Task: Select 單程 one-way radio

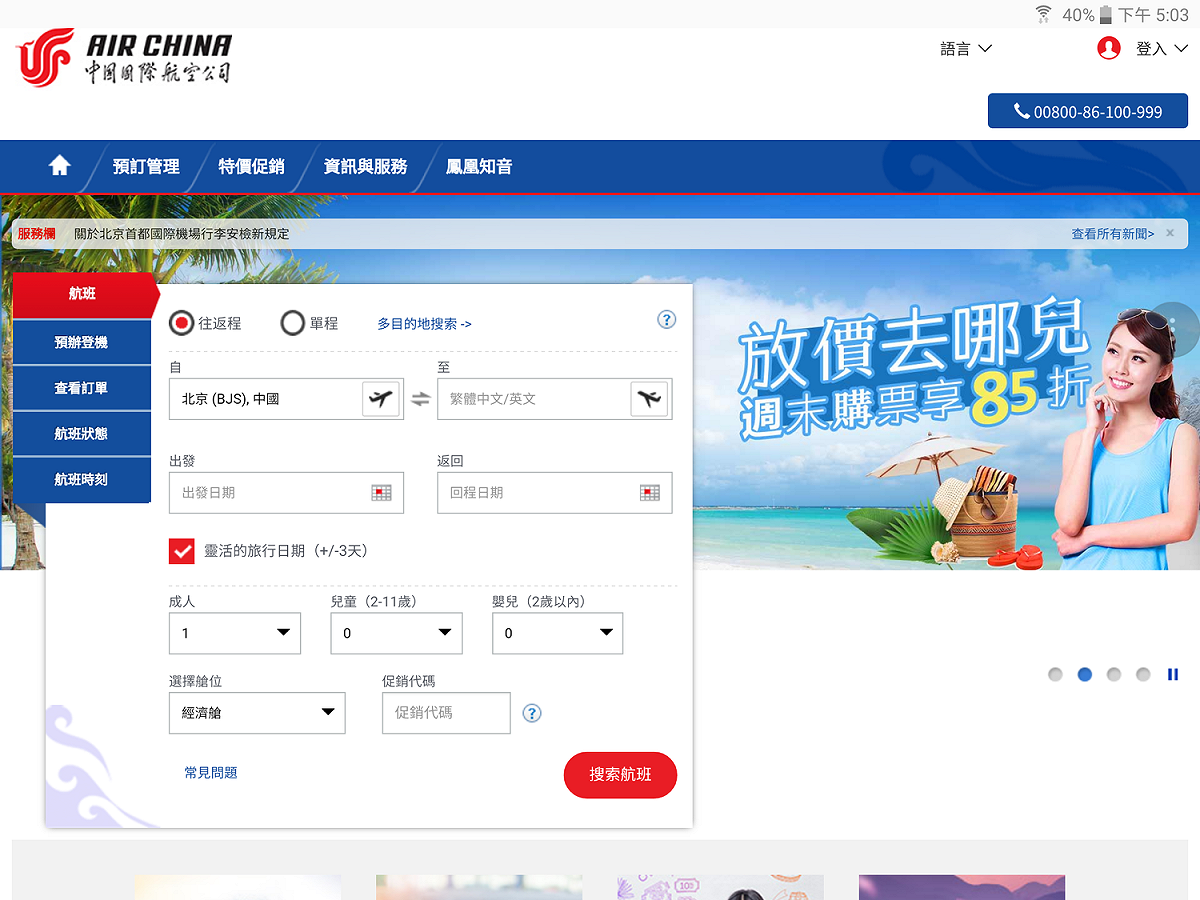Action: (x=292, y=323)
